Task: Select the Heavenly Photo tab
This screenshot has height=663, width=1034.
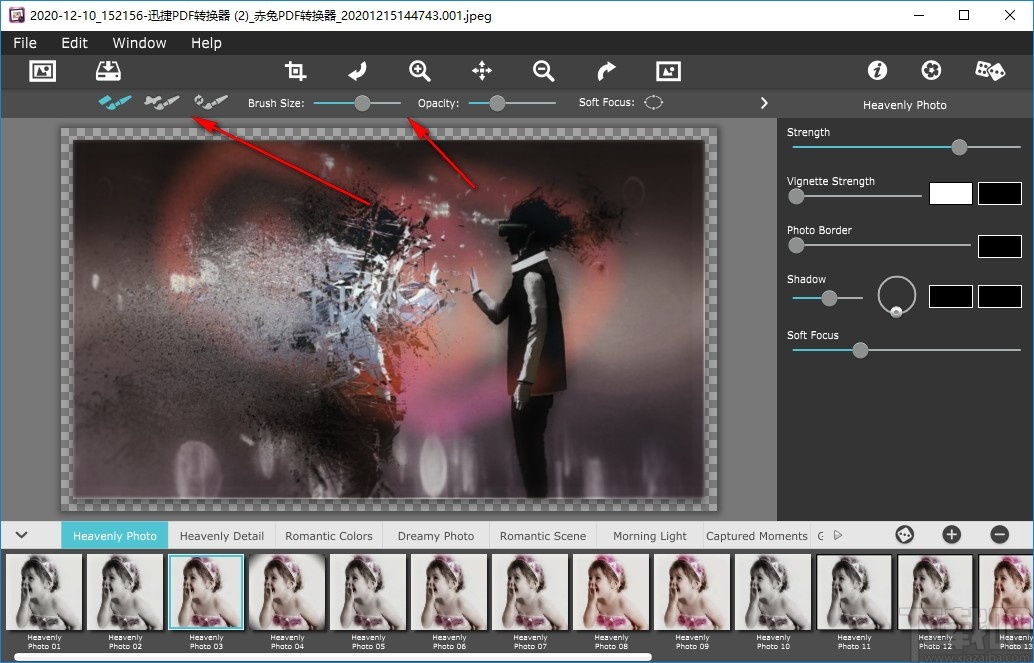Action: point(115,536)
